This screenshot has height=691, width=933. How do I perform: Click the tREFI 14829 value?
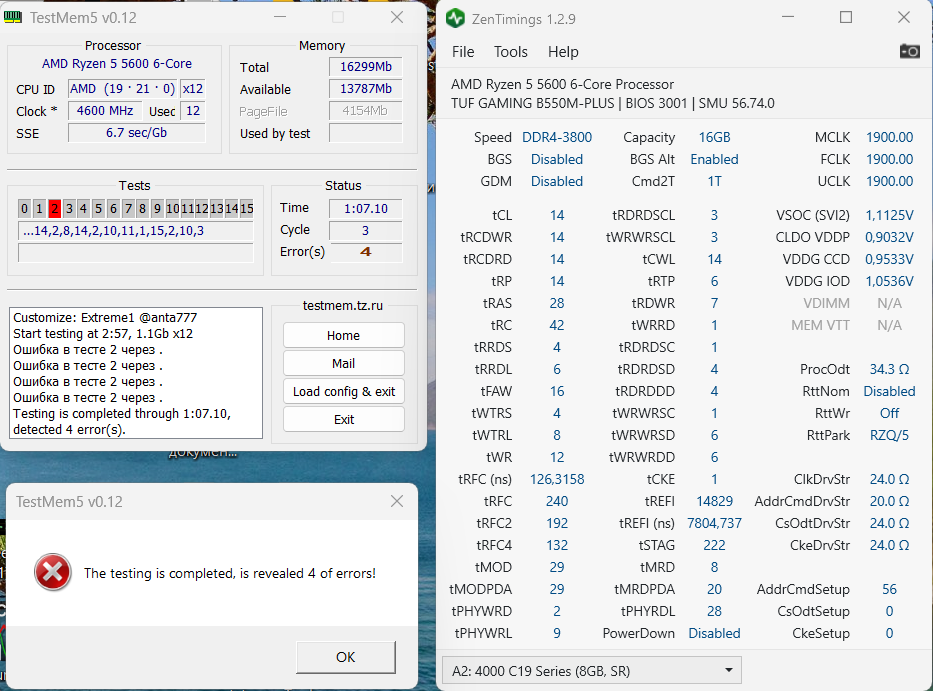pyautogui.click(x=714, y=502)
